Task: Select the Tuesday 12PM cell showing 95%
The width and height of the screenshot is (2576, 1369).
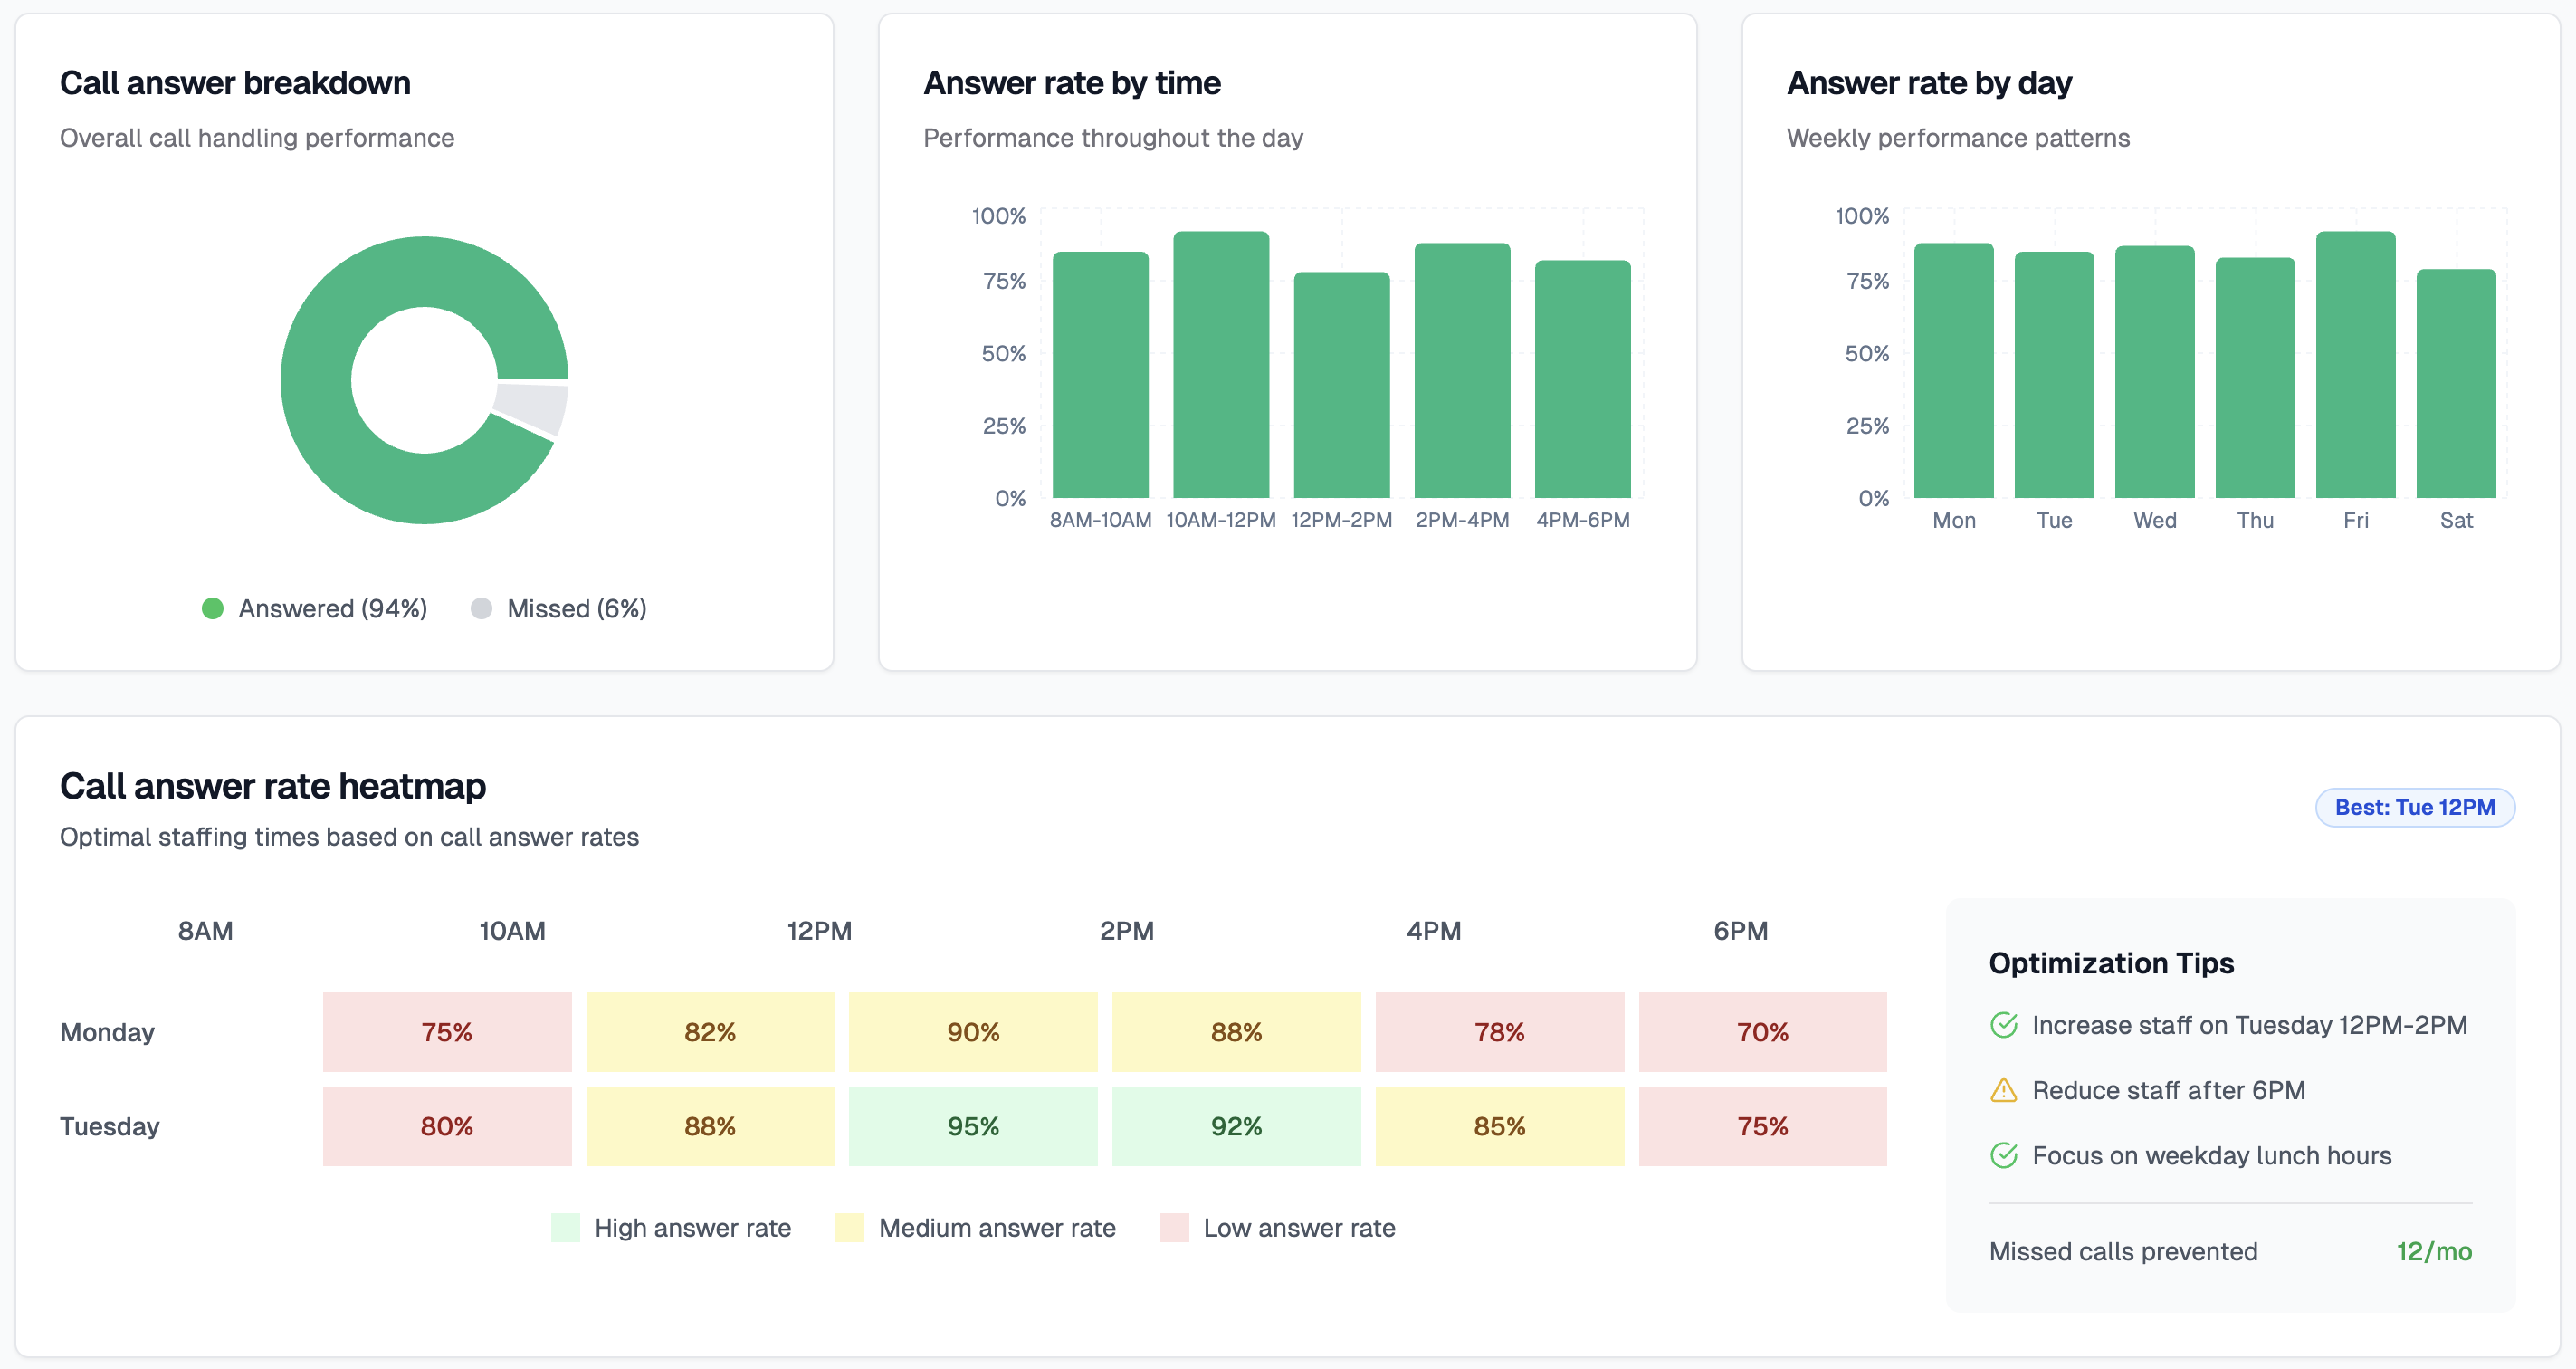Action: 973,1126
